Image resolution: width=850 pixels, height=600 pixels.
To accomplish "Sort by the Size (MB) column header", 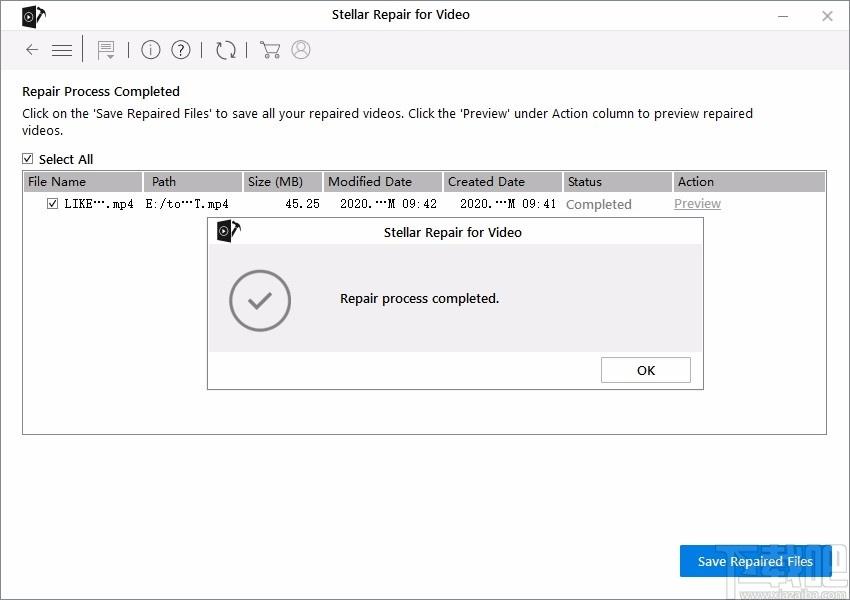I will click(283, 182).
